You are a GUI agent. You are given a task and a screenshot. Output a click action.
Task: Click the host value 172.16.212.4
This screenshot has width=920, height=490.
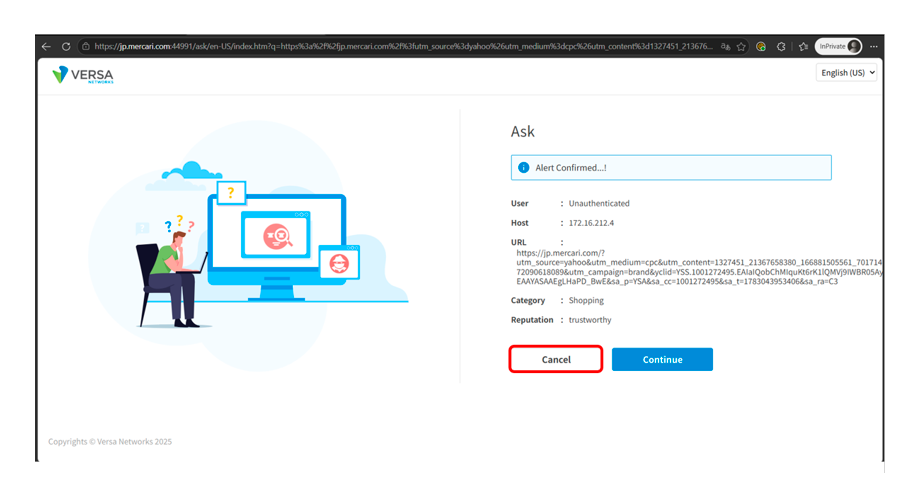pos(591,223)
